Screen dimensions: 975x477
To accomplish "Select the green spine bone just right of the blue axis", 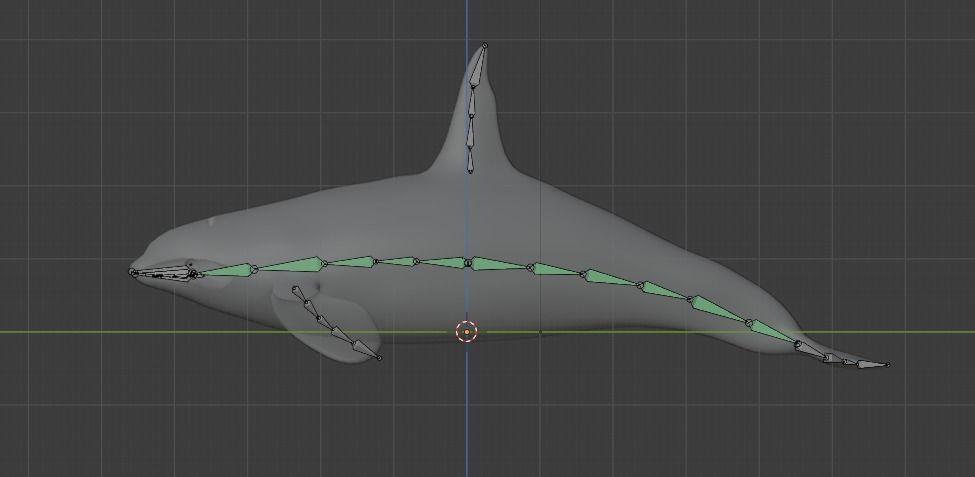I will point(499,264).
